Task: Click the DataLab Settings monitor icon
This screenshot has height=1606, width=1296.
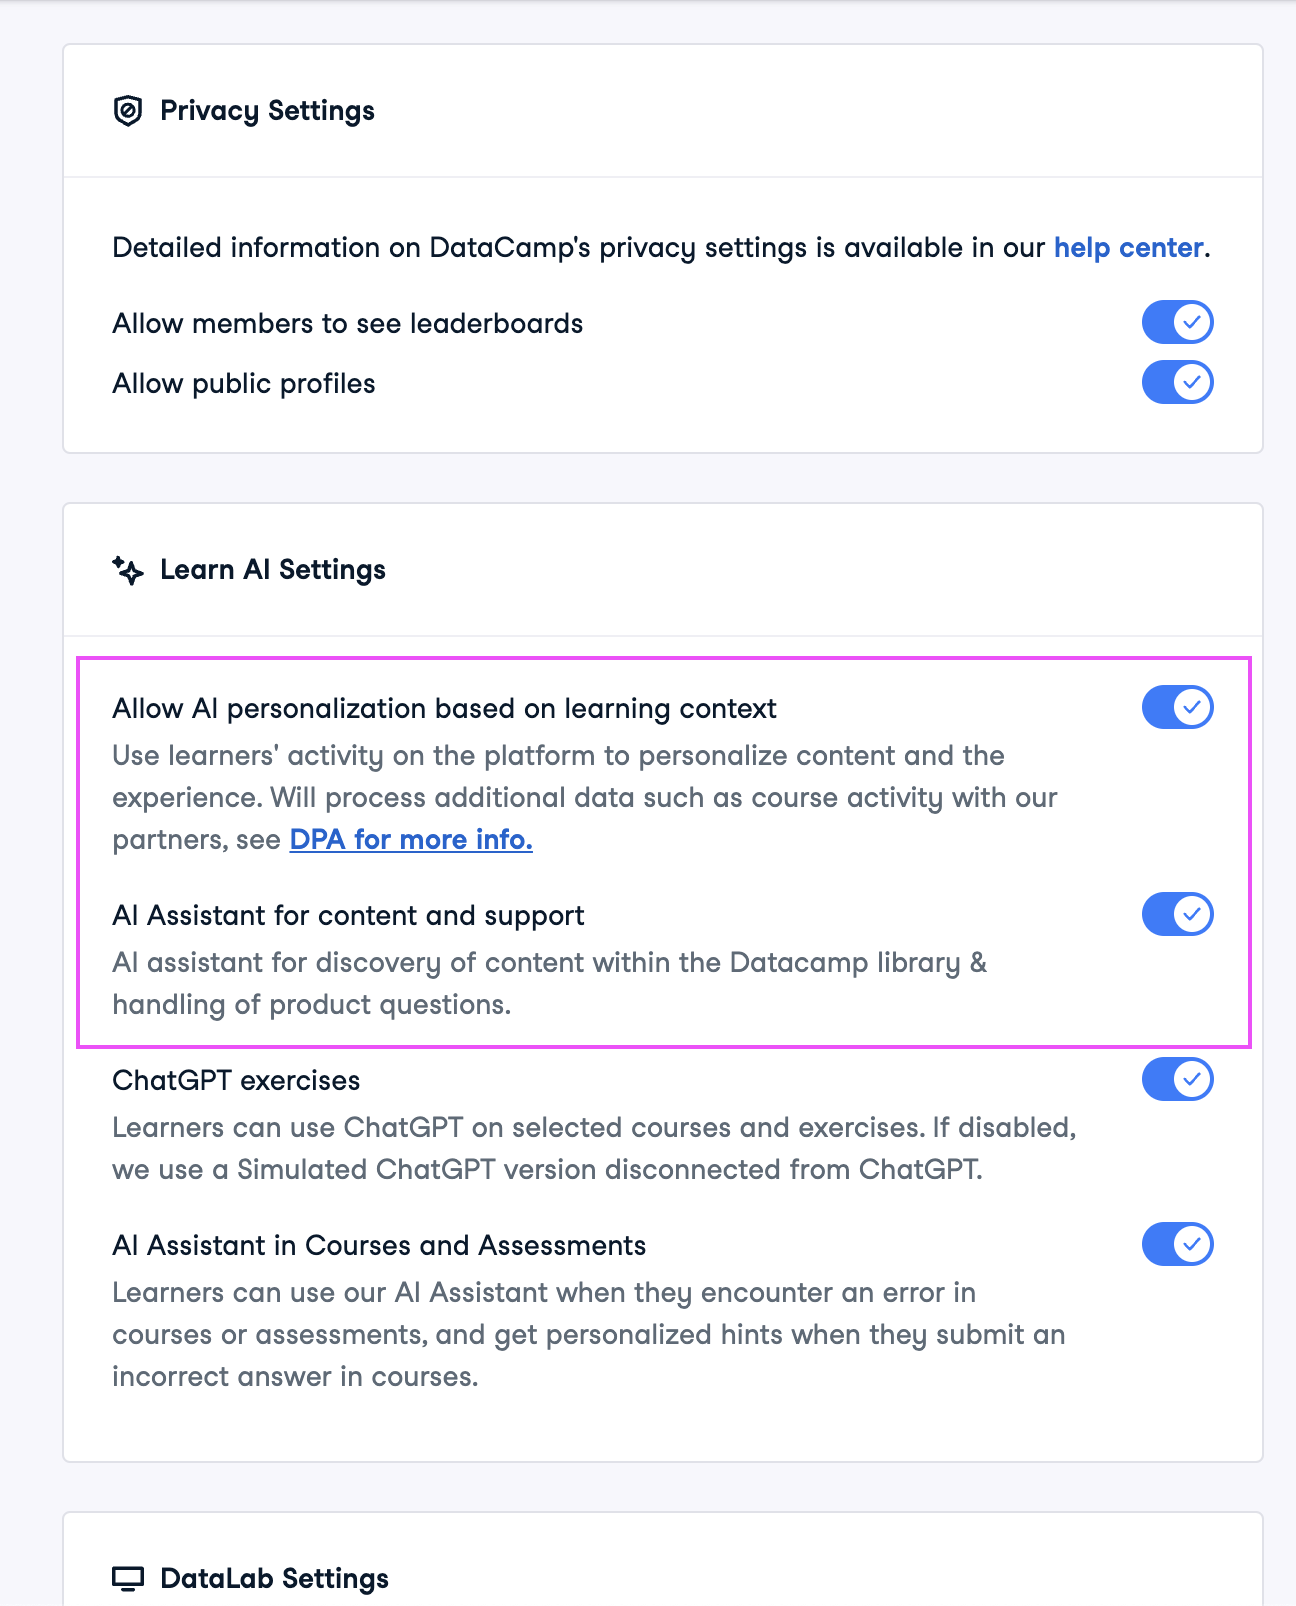Action: (128, 1579)
